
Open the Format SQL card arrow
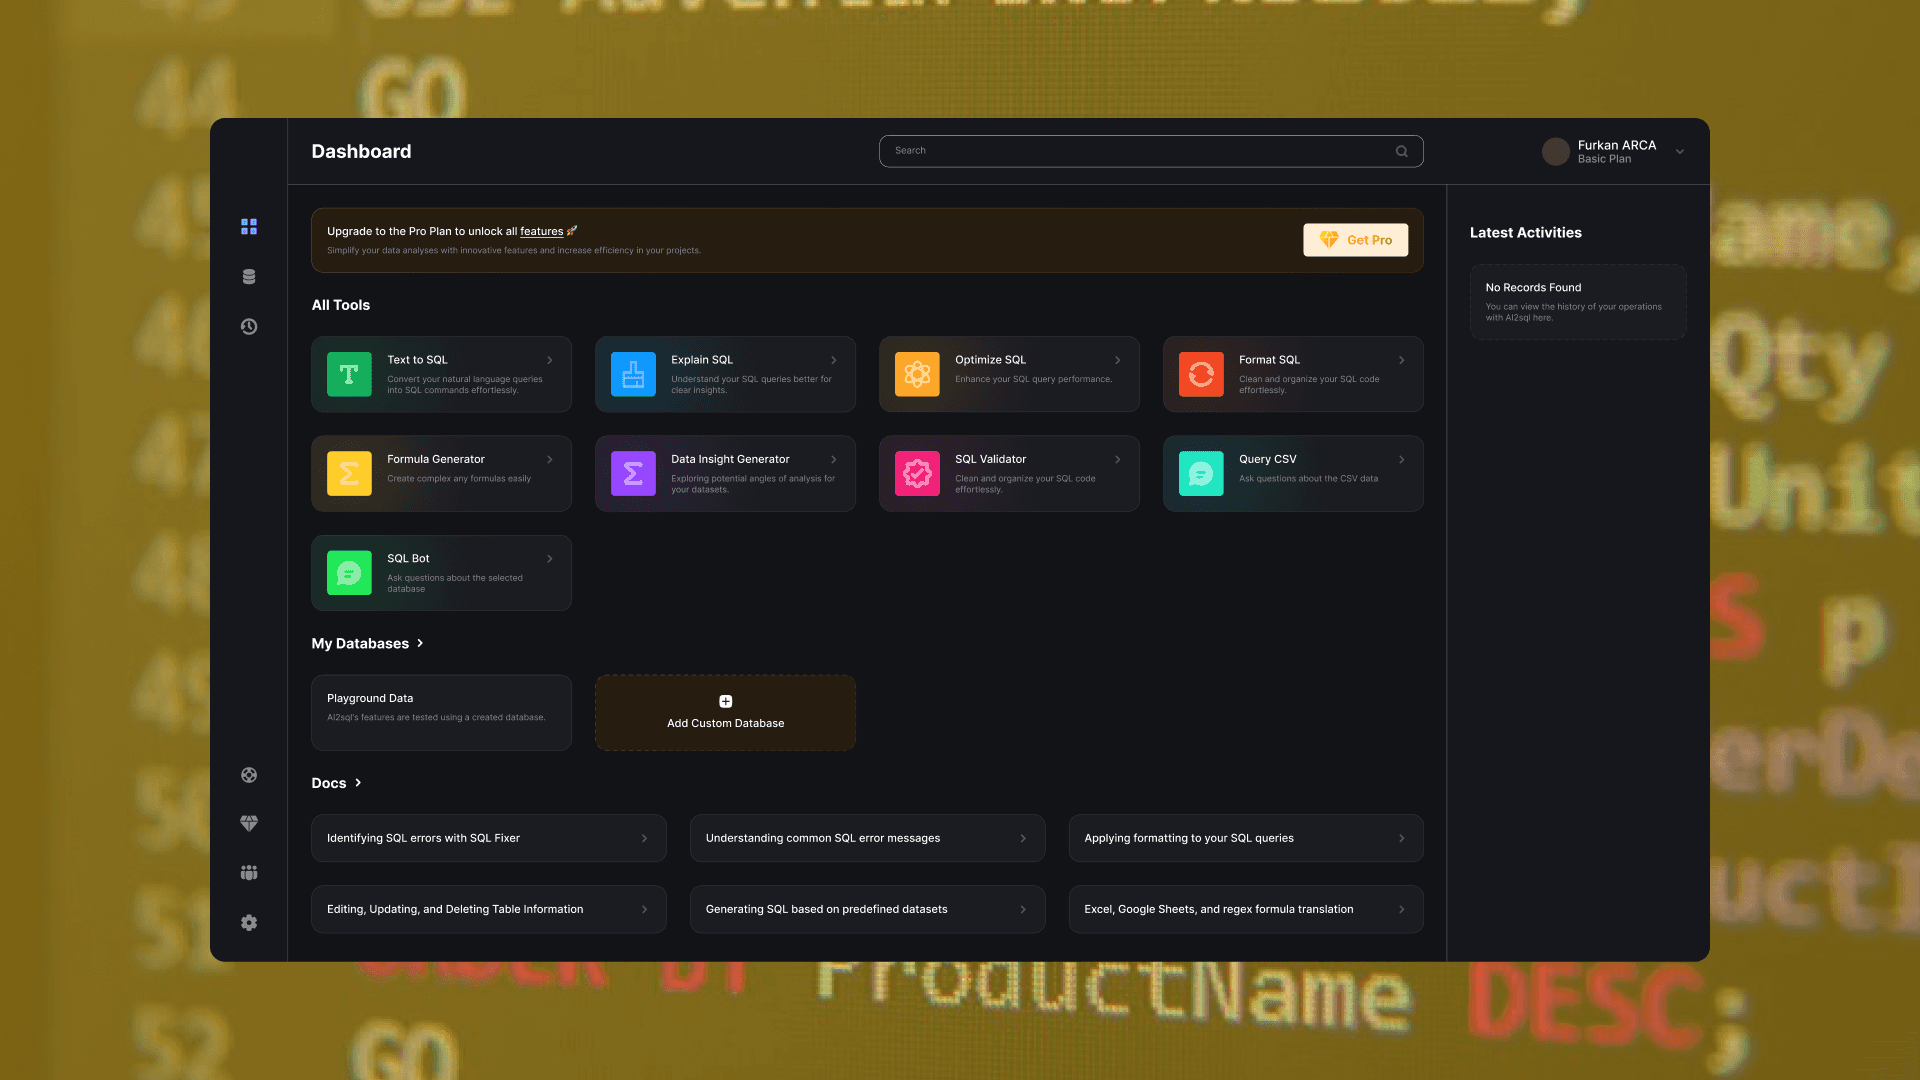click(1402, 360)
